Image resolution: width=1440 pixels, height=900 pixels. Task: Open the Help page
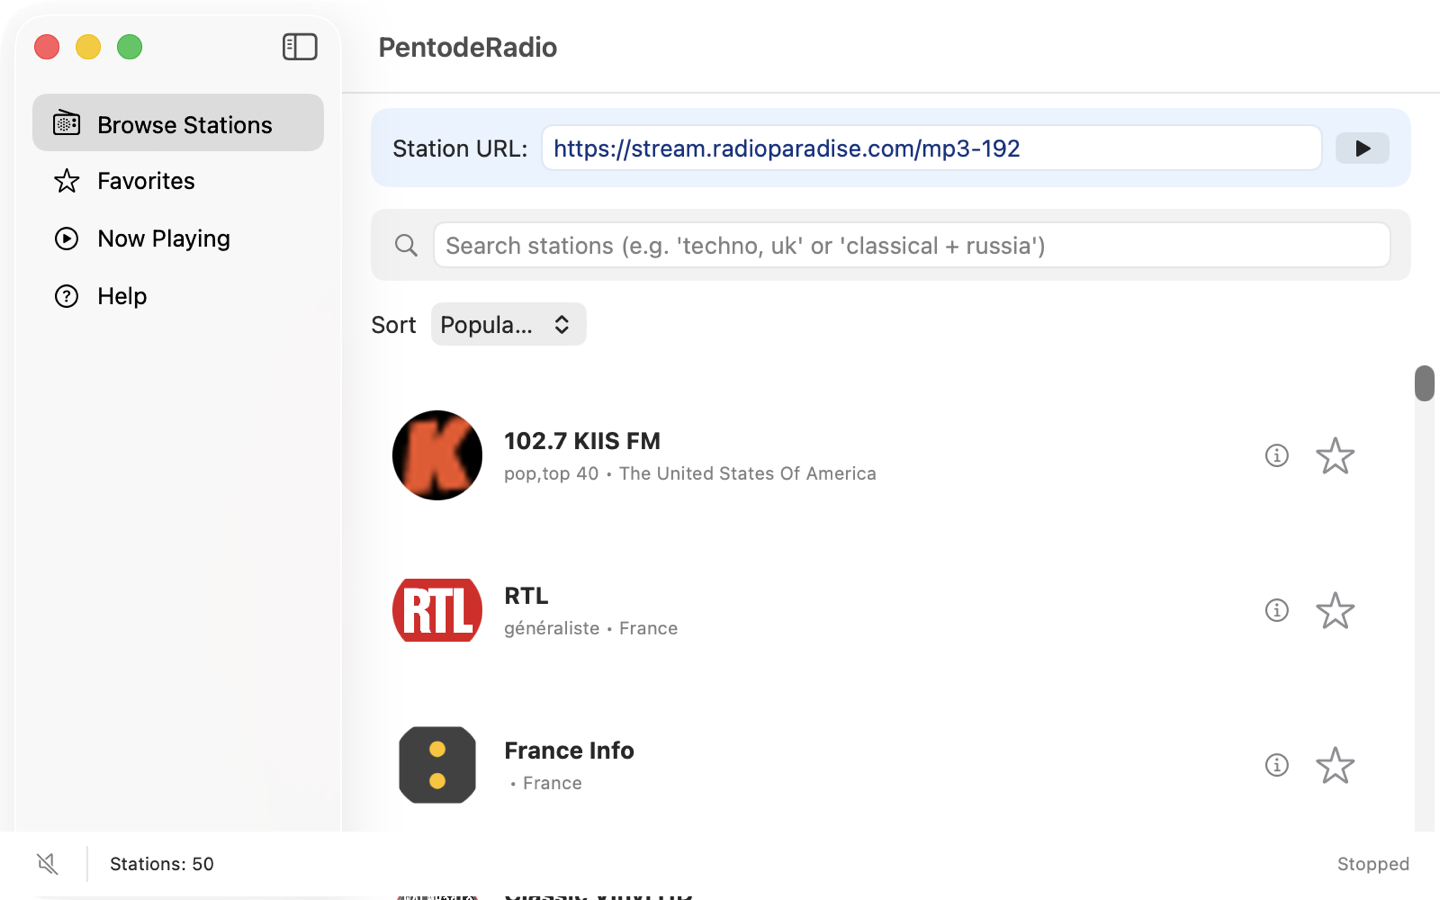(x=178, y=296)
